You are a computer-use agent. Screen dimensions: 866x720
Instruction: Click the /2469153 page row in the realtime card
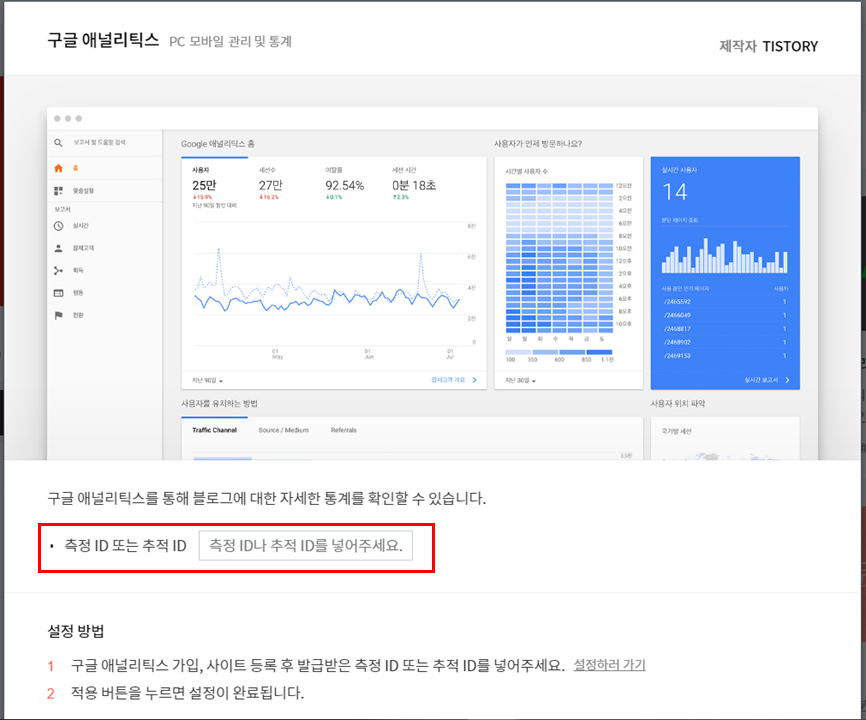(725, 356)
